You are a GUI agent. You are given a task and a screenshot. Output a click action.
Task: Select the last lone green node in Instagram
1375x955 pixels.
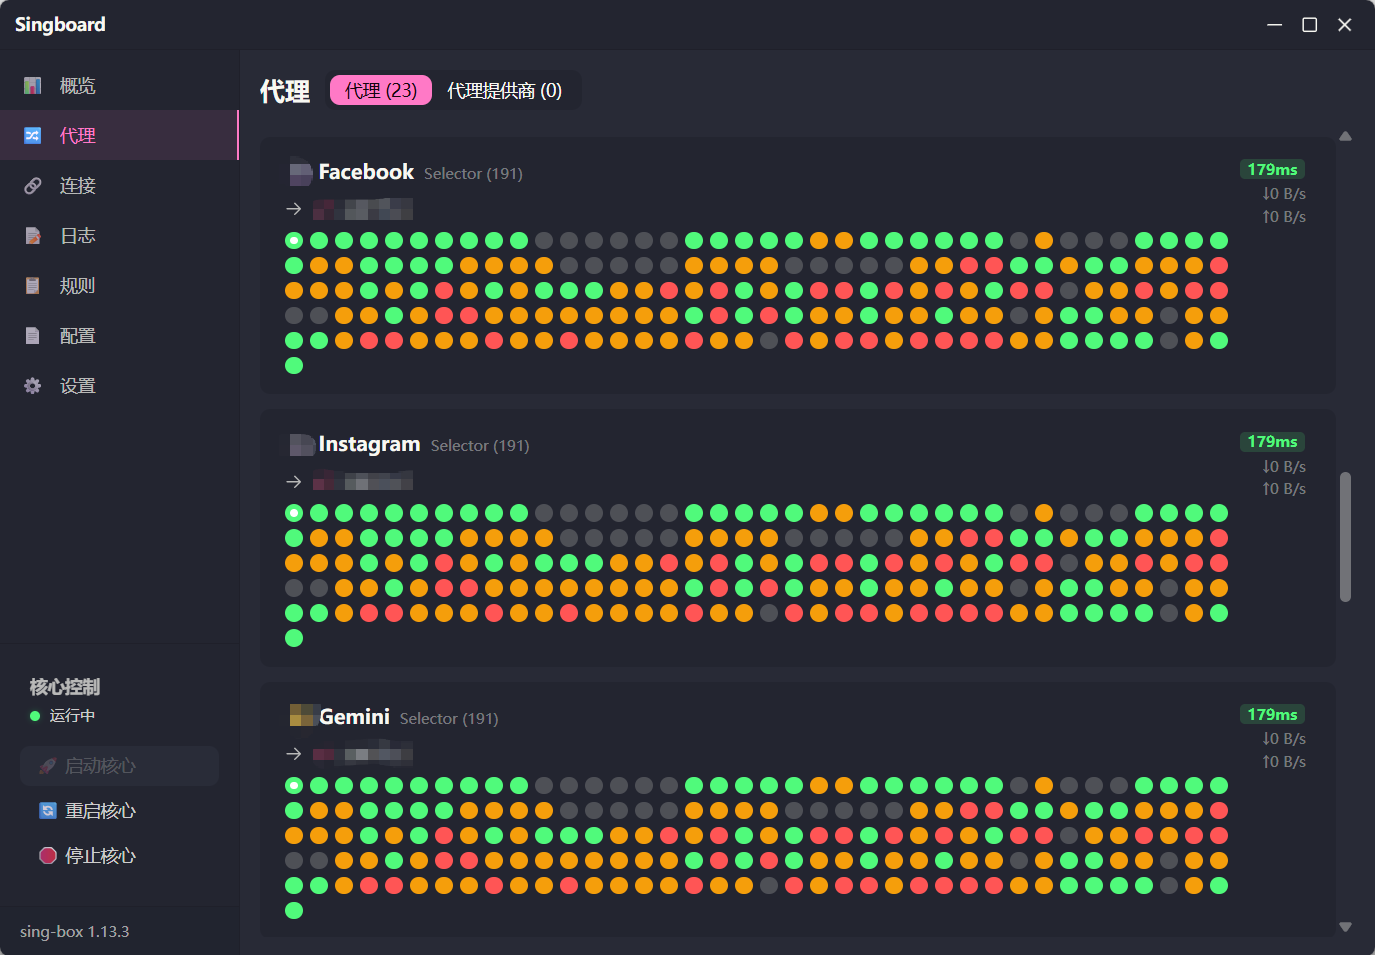pyautogui.click(x=294, y=638)
